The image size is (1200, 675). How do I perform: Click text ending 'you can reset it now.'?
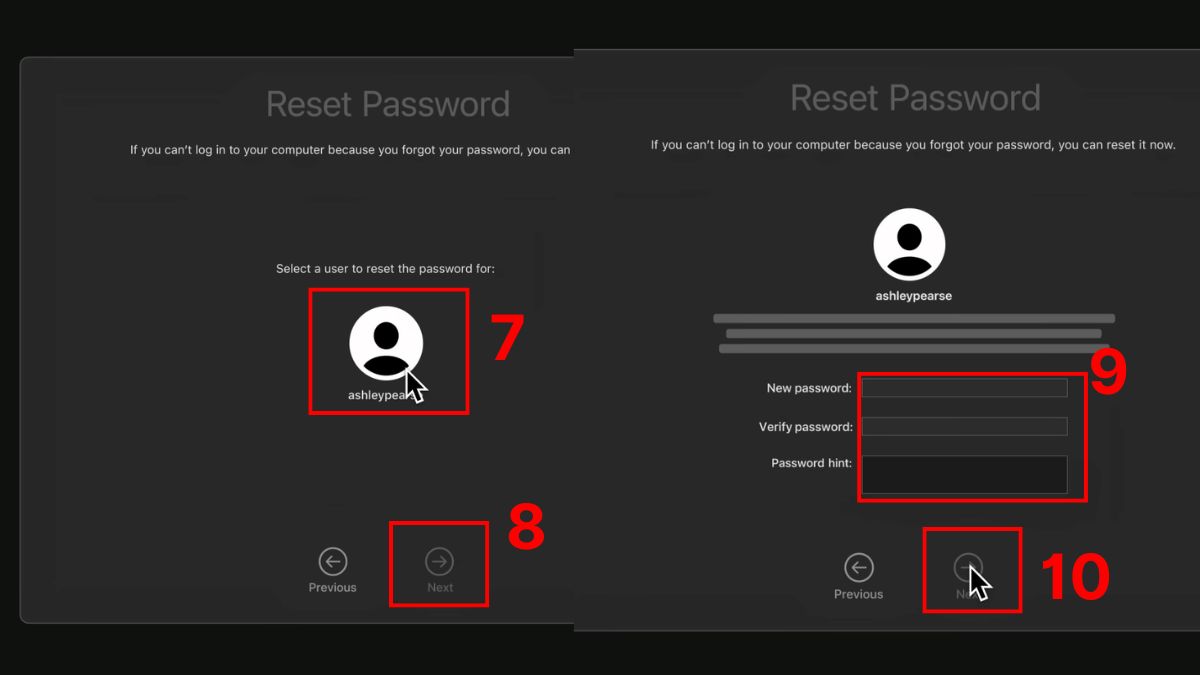pyautogui.click(x=913, y=145)
